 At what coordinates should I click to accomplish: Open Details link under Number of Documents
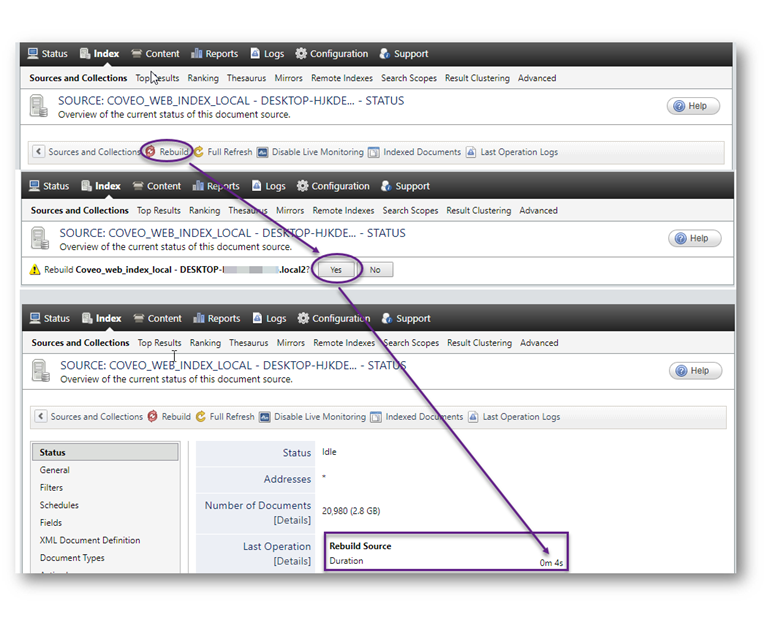292,520
